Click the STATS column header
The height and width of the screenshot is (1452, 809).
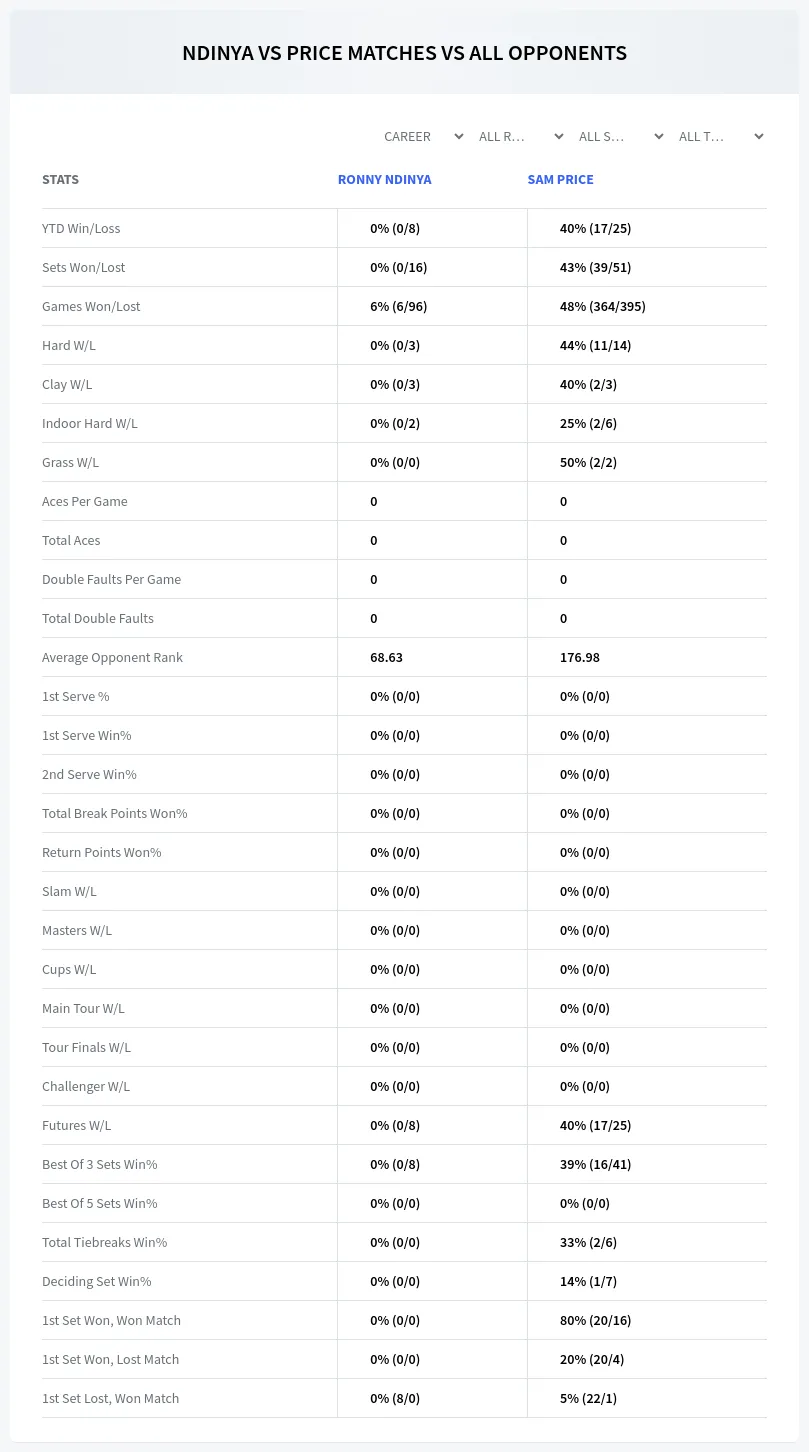(60, 180)
